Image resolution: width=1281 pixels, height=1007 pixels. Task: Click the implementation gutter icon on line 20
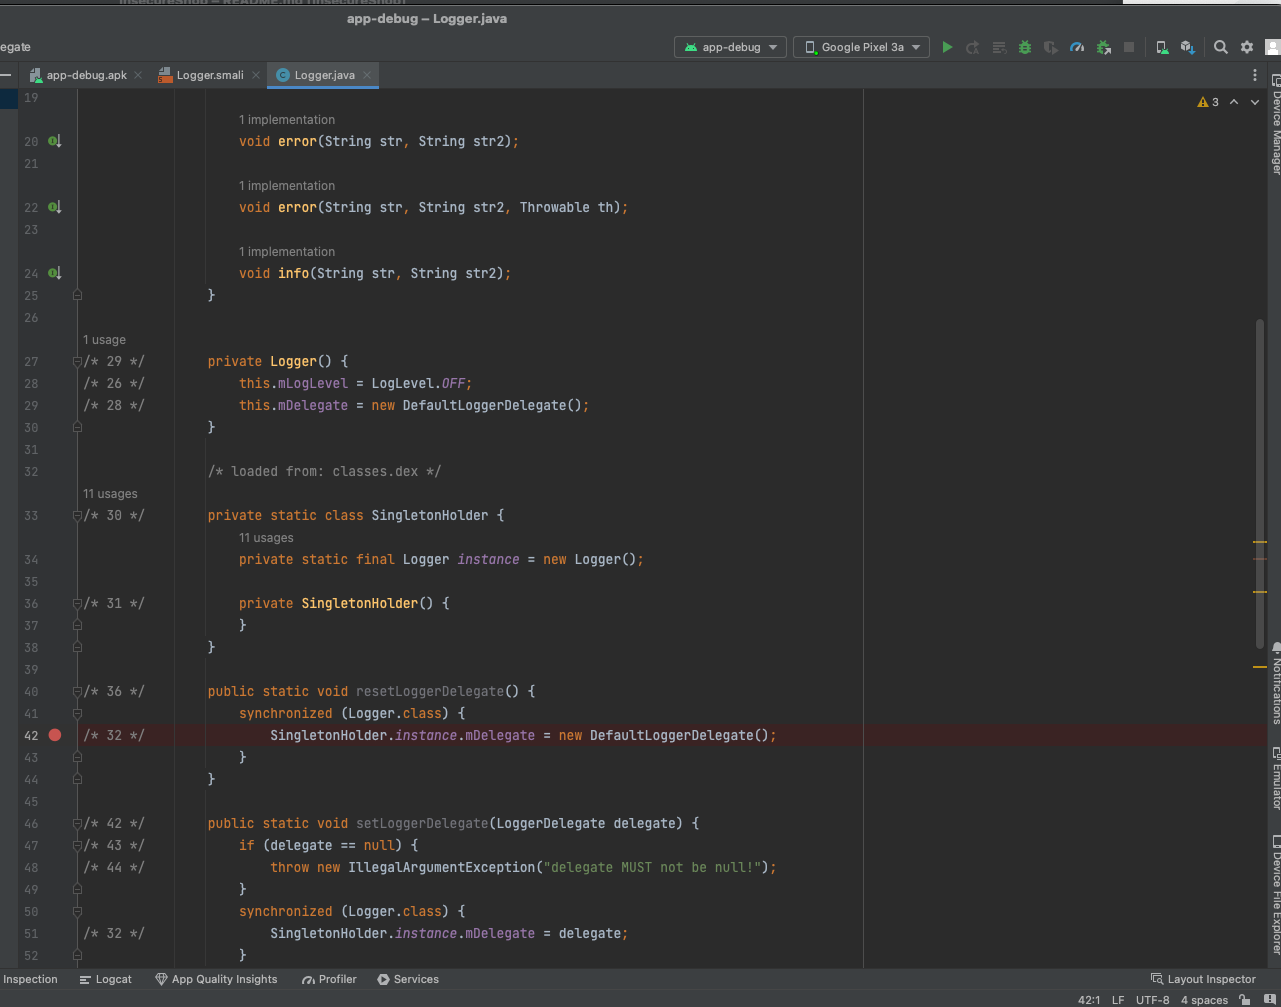pos(55,141)
